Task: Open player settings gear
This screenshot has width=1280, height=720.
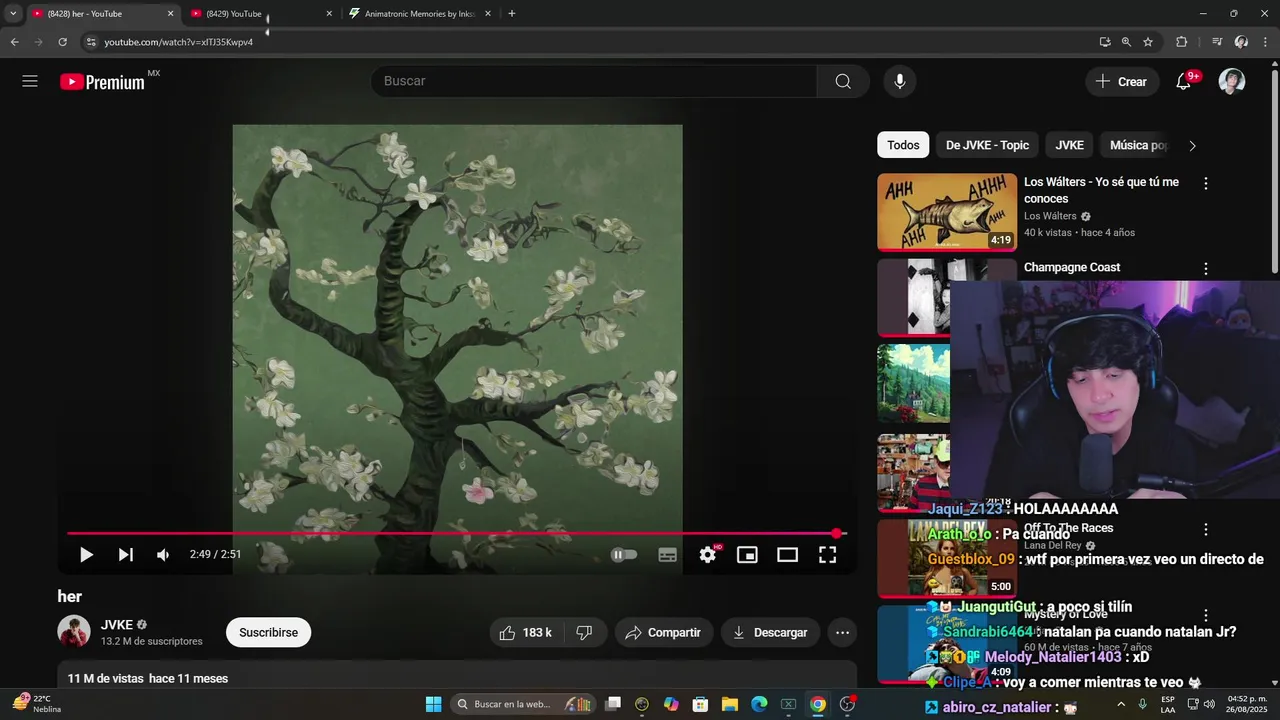Action: click(708, 555)
